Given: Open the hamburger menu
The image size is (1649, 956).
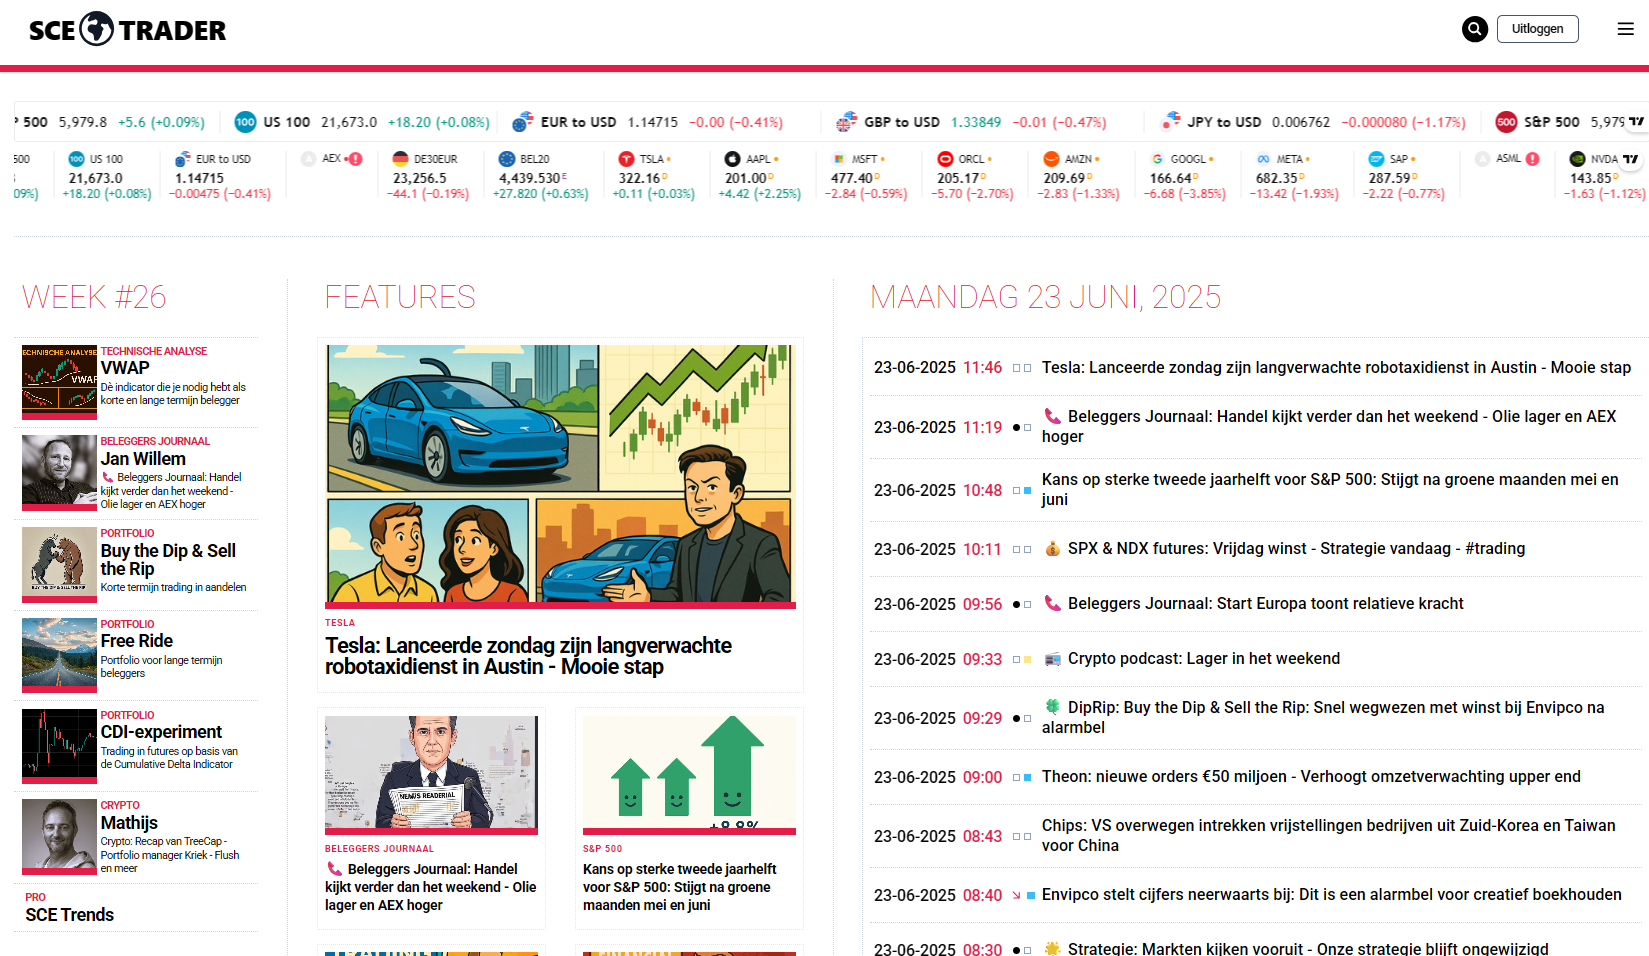Looking at the screenshot, I should point(1626,29).
